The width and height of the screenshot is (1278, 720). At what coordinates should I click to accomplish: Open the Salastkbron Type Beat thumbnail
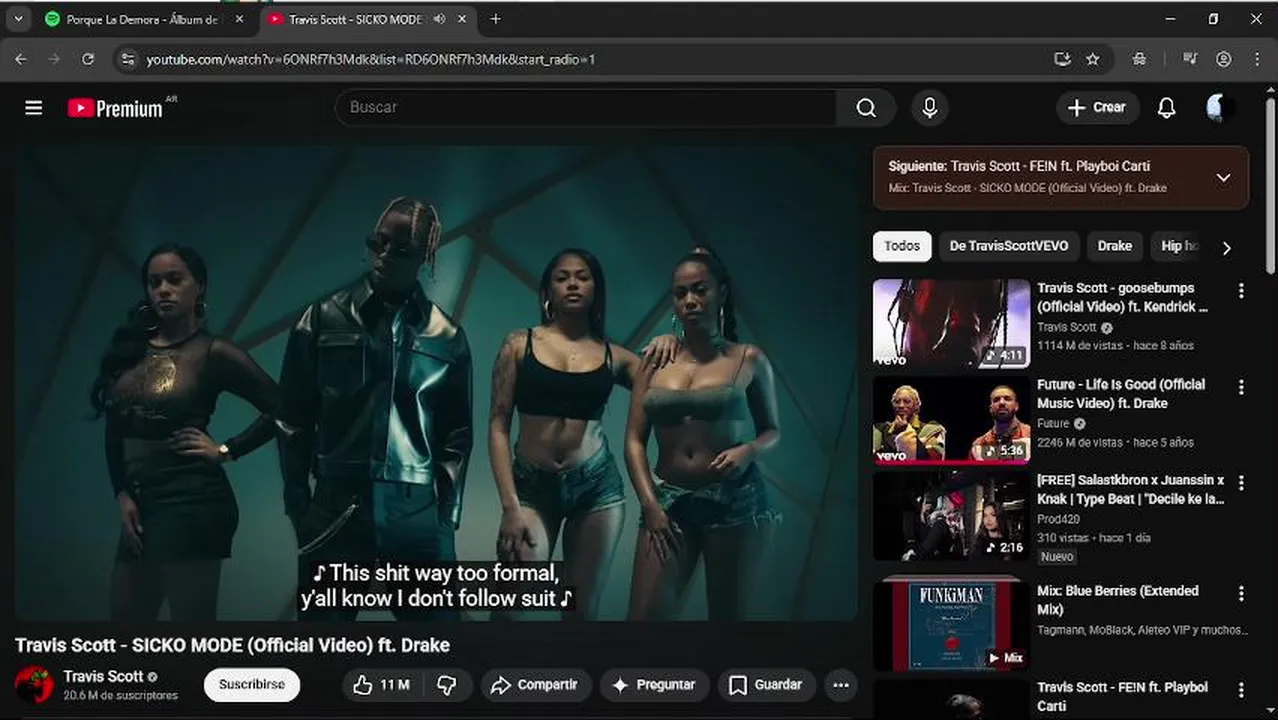(x=951, y=515)
